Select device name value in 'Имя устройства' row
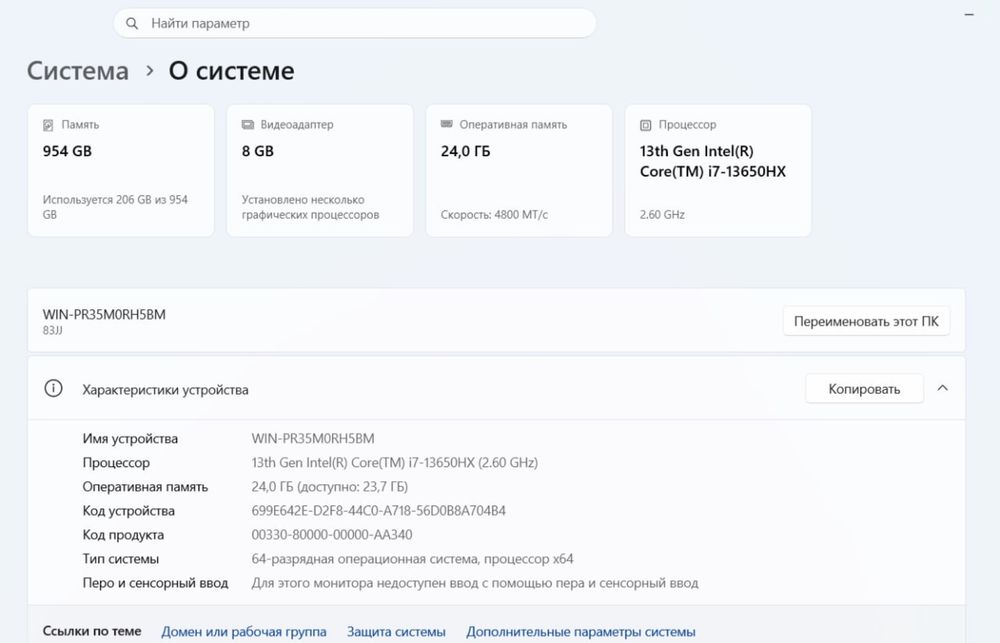The image size is (1000, 643). pyautogui.click(x=313, y=439)
